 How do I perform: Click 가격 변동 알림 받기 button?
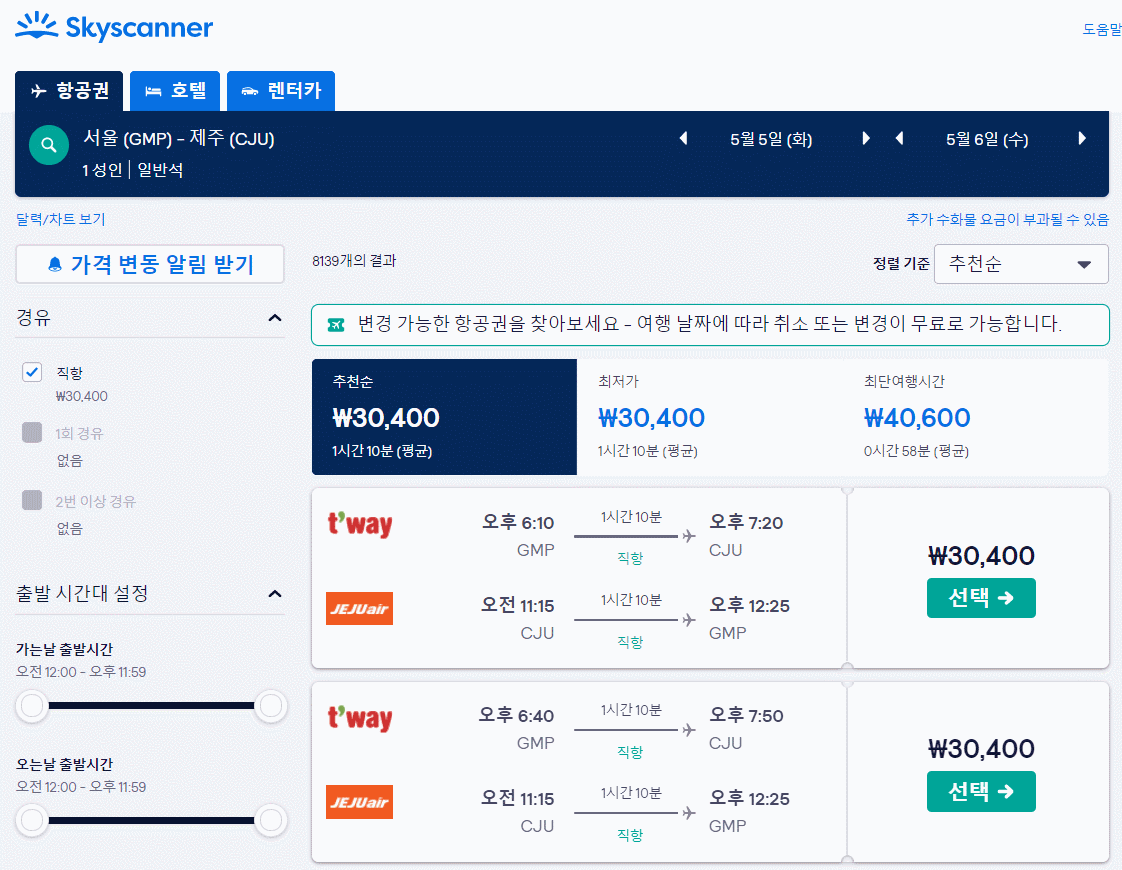(x=150, y=264)
